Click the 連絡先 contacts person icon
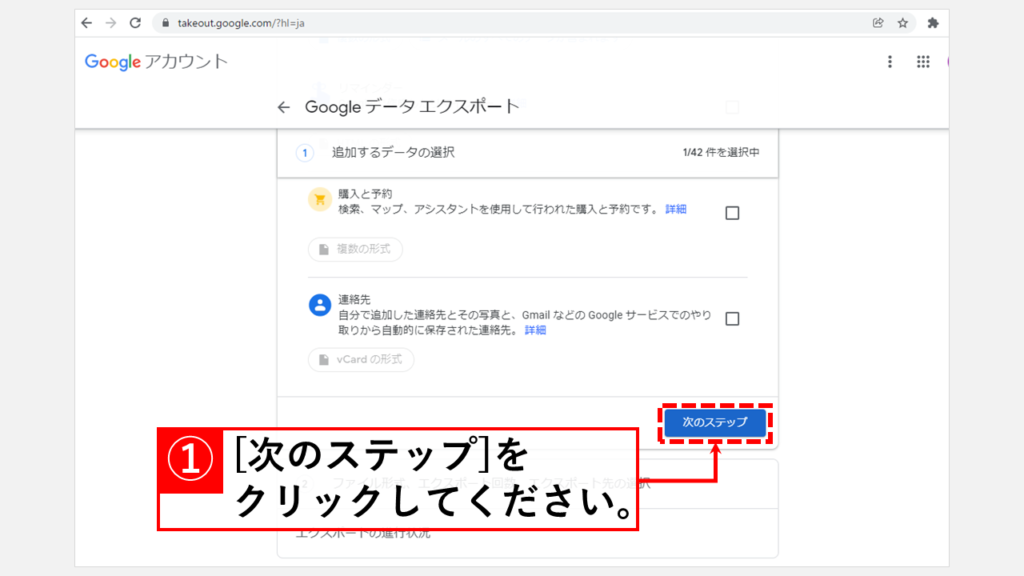This screenshot has width=1024, height=576. tap(319, 306)
